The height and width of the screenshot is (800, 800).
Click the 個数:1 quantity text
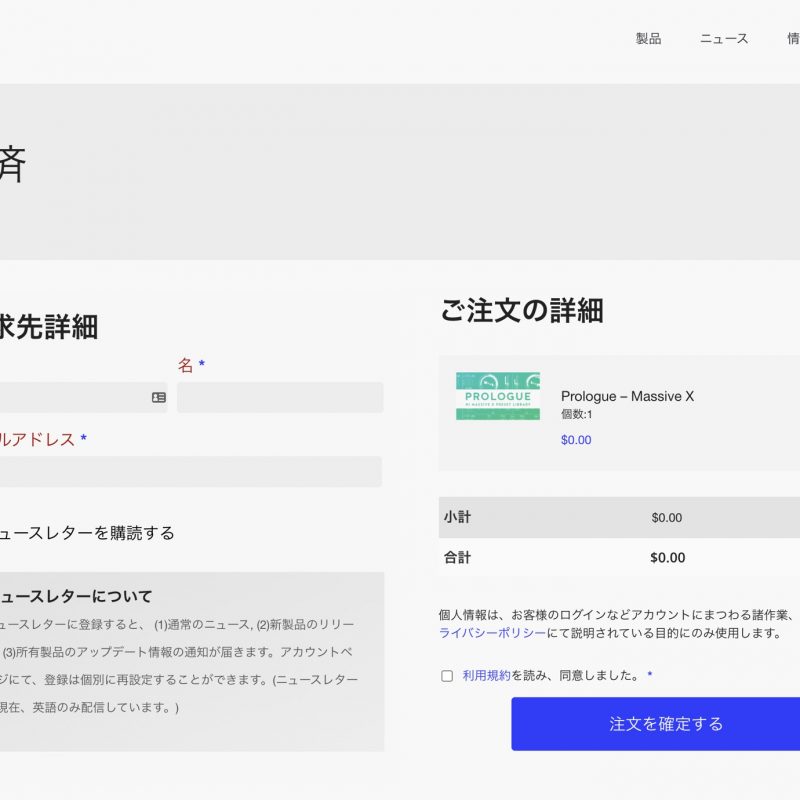point(576,415)
